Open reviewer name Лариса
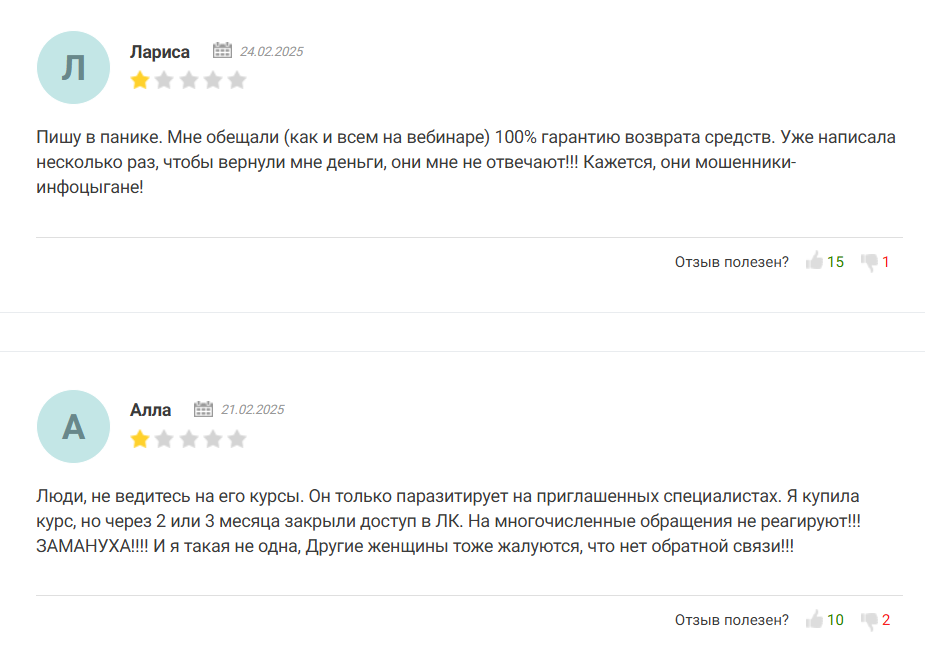 (x=160, y=52)
